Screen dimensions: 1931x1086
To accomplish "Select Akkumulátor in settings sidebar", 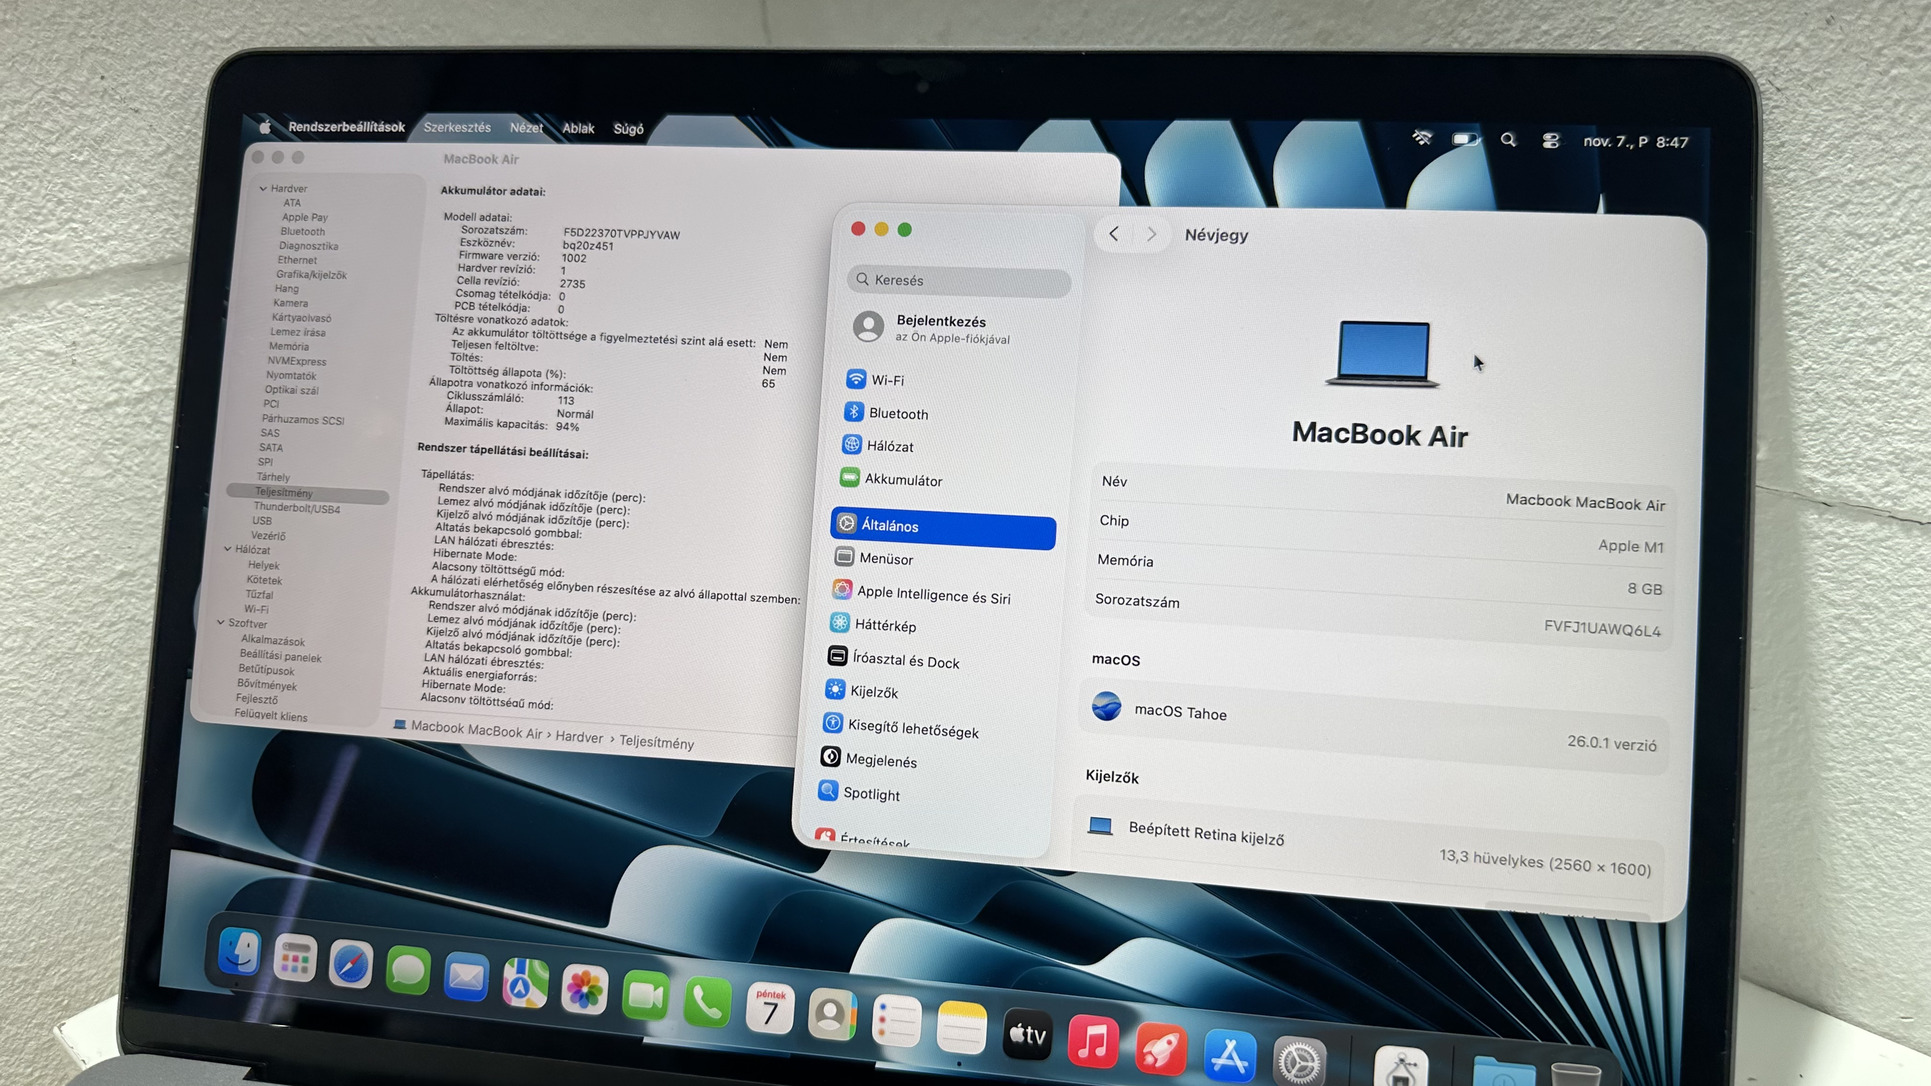I will pyautogui.click(x=902, y=480).
